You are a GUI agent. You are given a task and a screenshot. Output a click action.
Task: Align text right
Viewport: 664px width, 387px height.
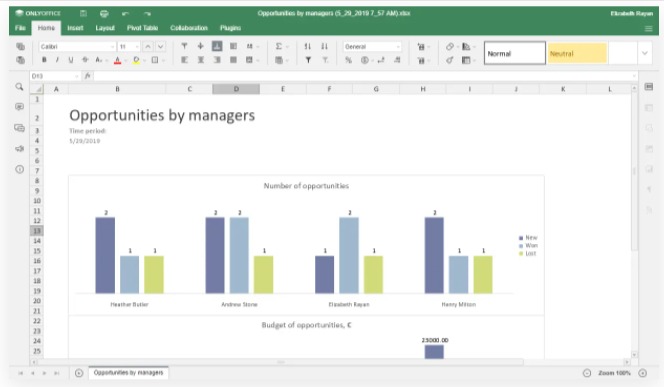click(x=217, y=60)
